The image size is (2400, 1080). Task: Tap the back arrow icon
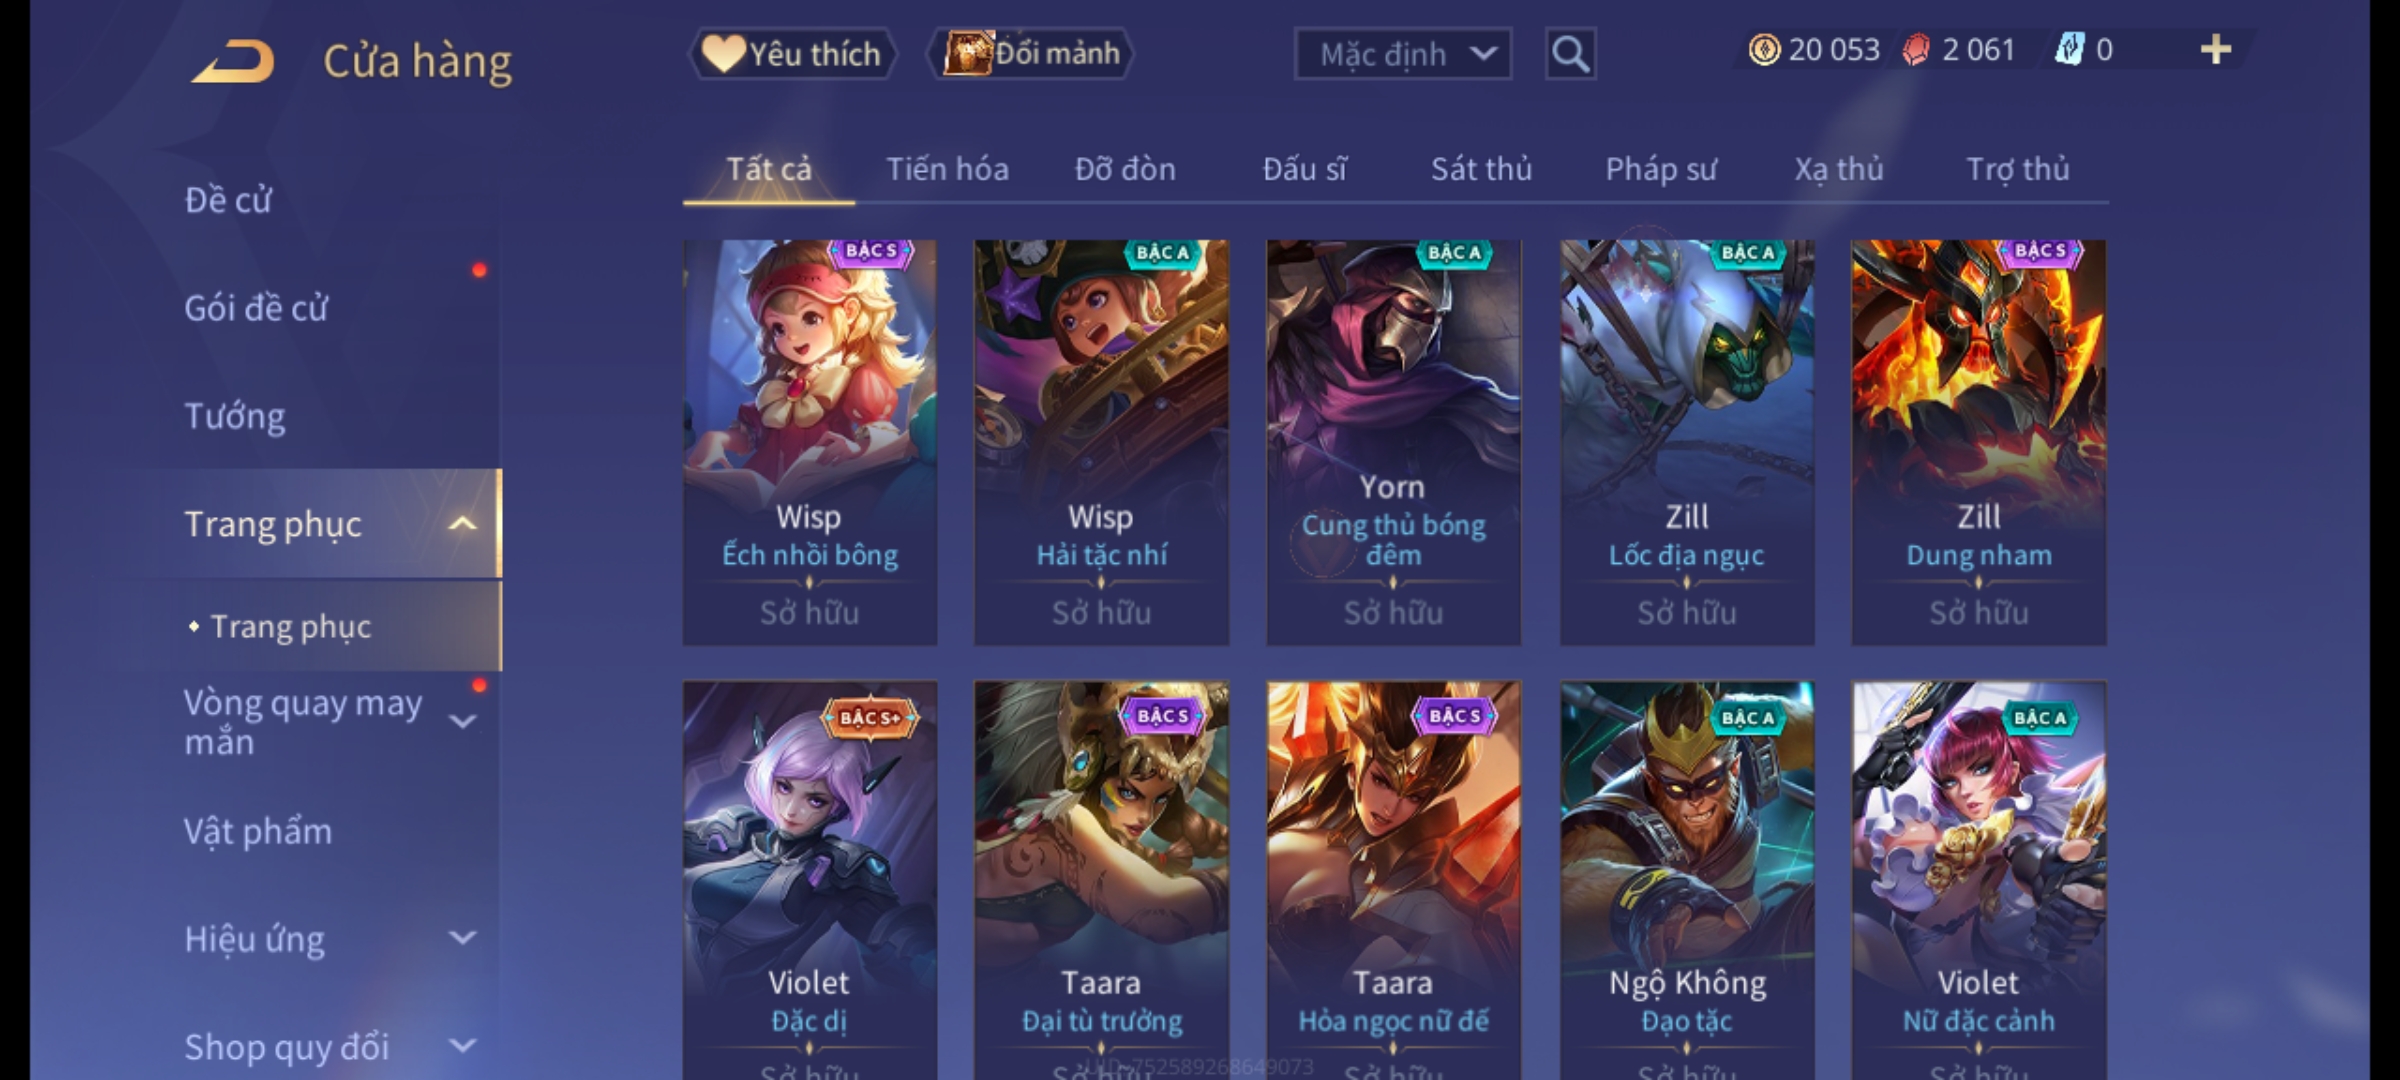pos(233,61)
